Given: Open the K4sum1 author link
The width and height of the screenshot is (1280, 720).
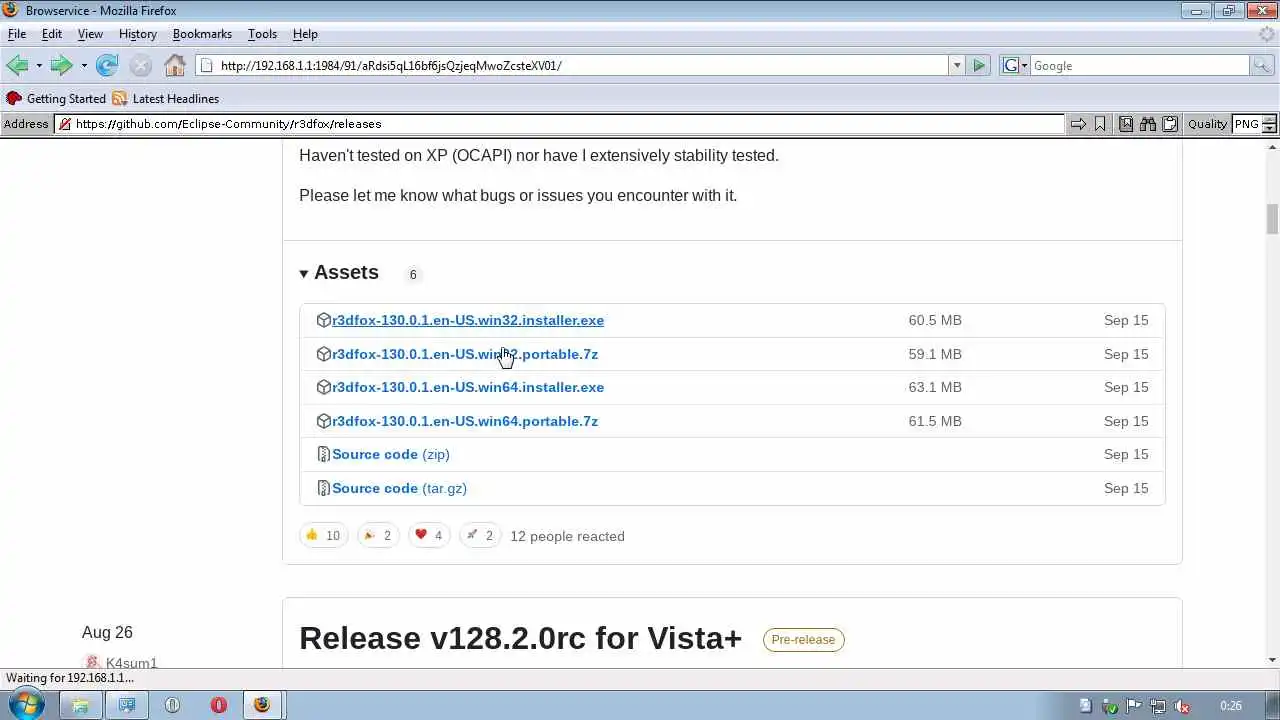Looking at the screenshot, I should 132,663.
